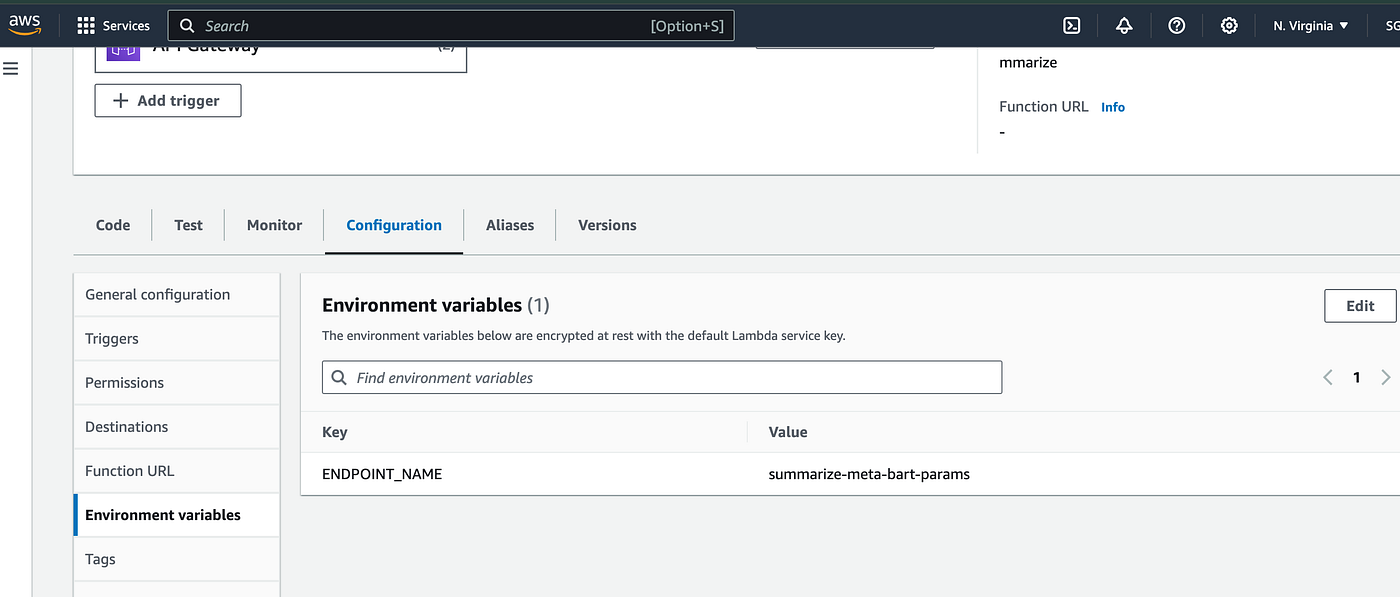Click the API Gateway trigger icon
The image size is (1400, 597).
tap(123, 50)
